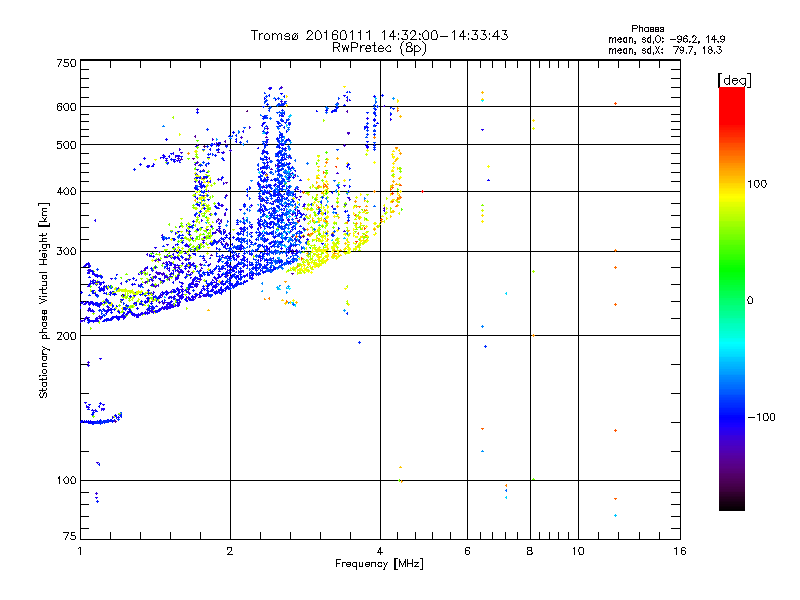Image resolution: width=800 pixels, height=600 pixels.
Task: Click the '75' height axis tick label
Action: coord(70,536)
